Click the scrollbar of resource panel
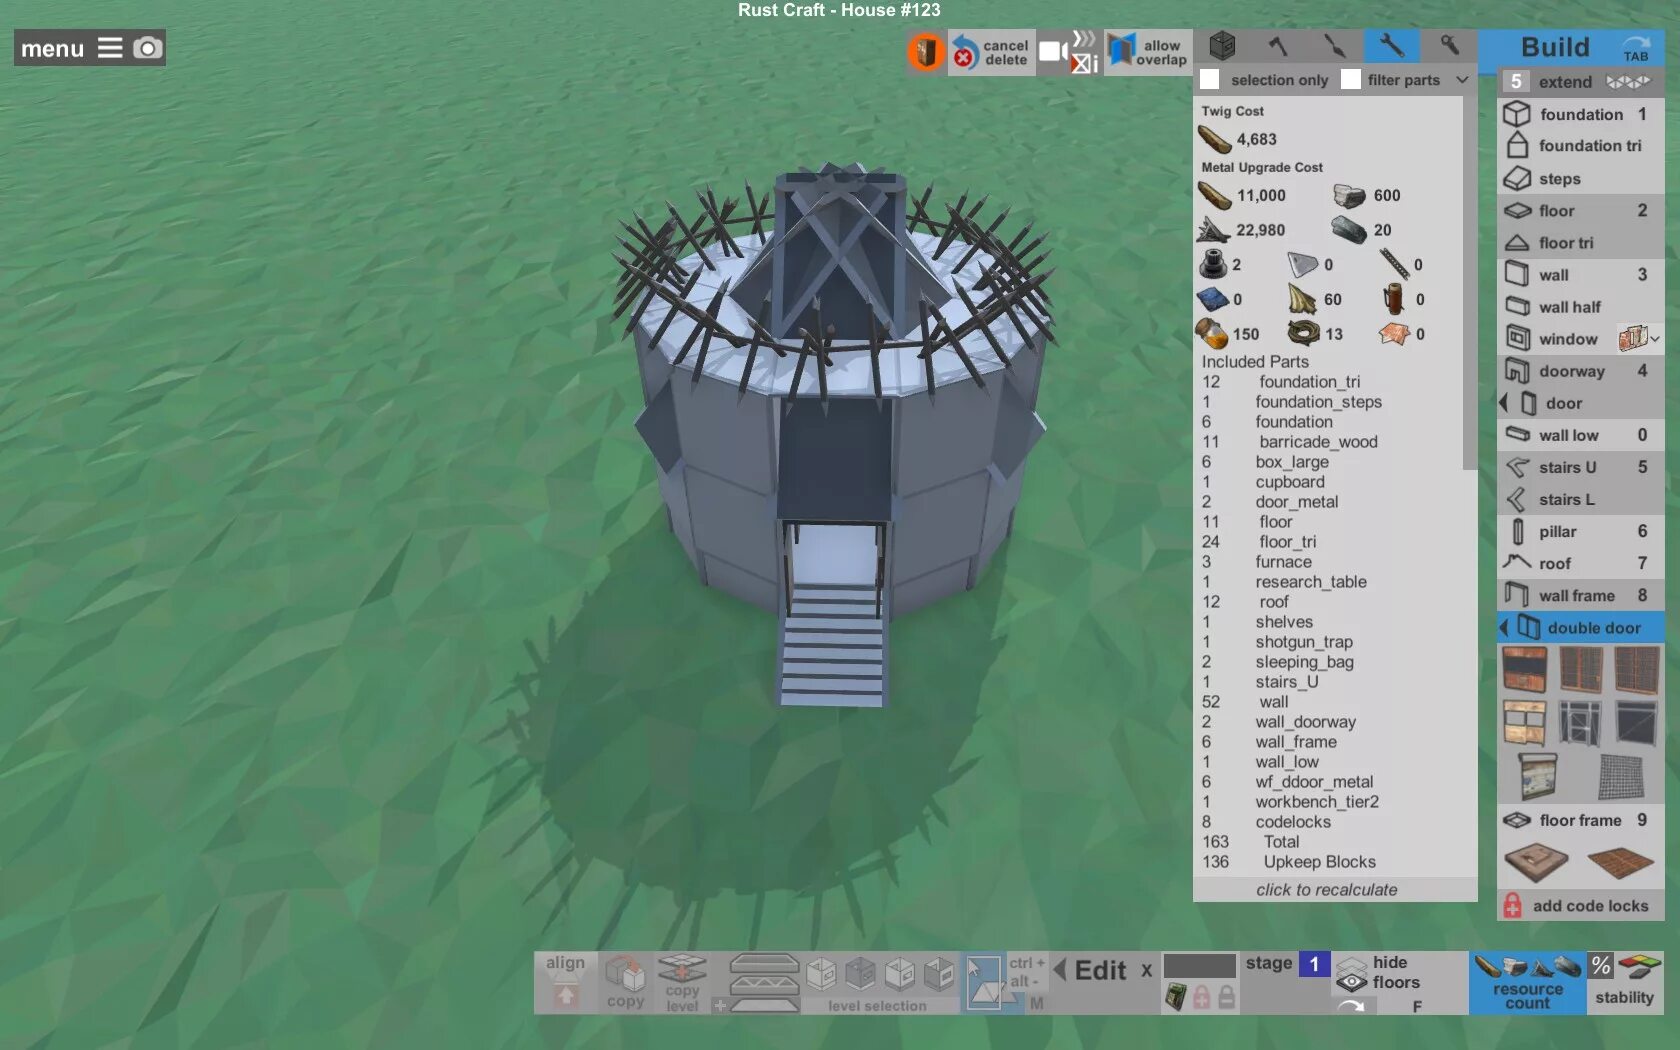This screenshot has height=1050, width=1680. click(x=1469, y=283)
